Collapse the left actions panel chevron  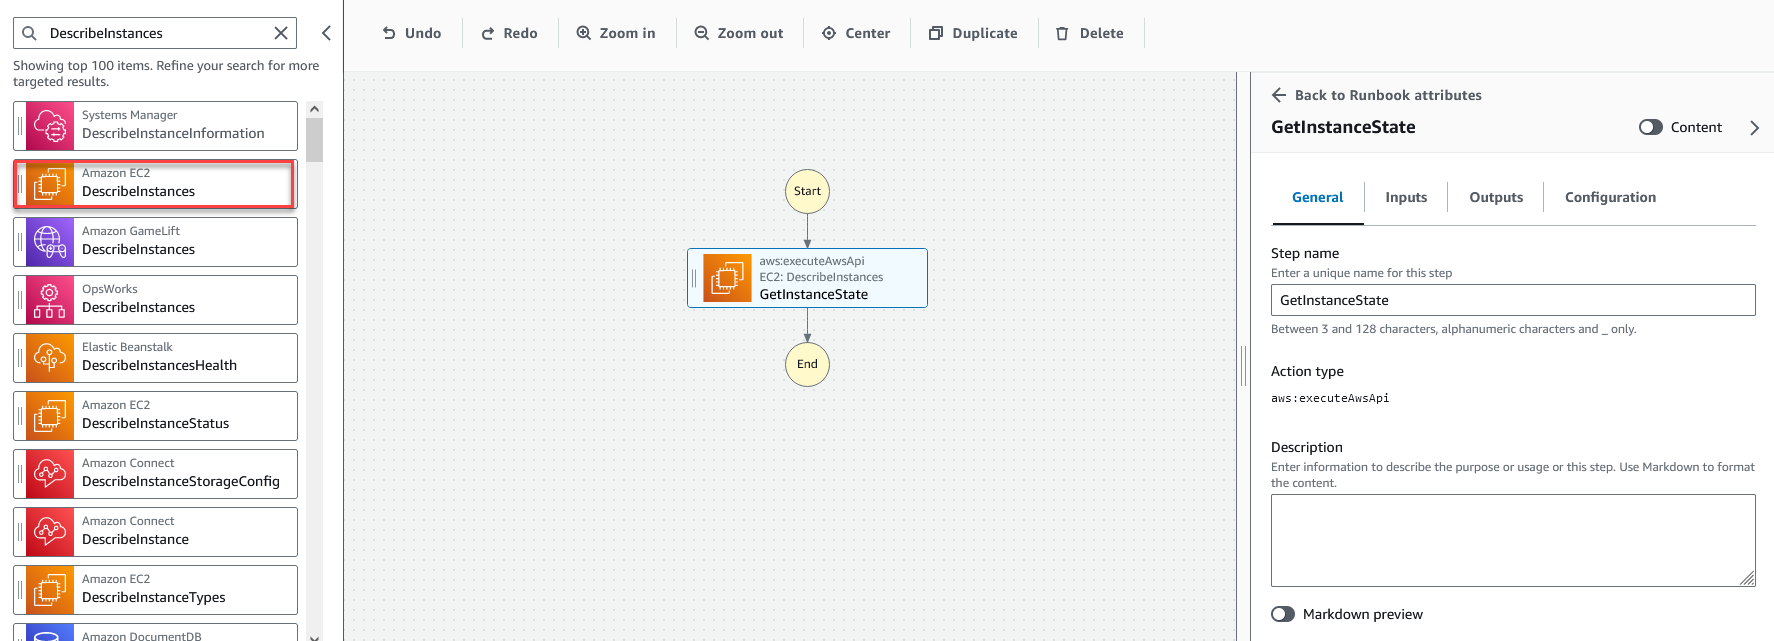click(326, 33)
